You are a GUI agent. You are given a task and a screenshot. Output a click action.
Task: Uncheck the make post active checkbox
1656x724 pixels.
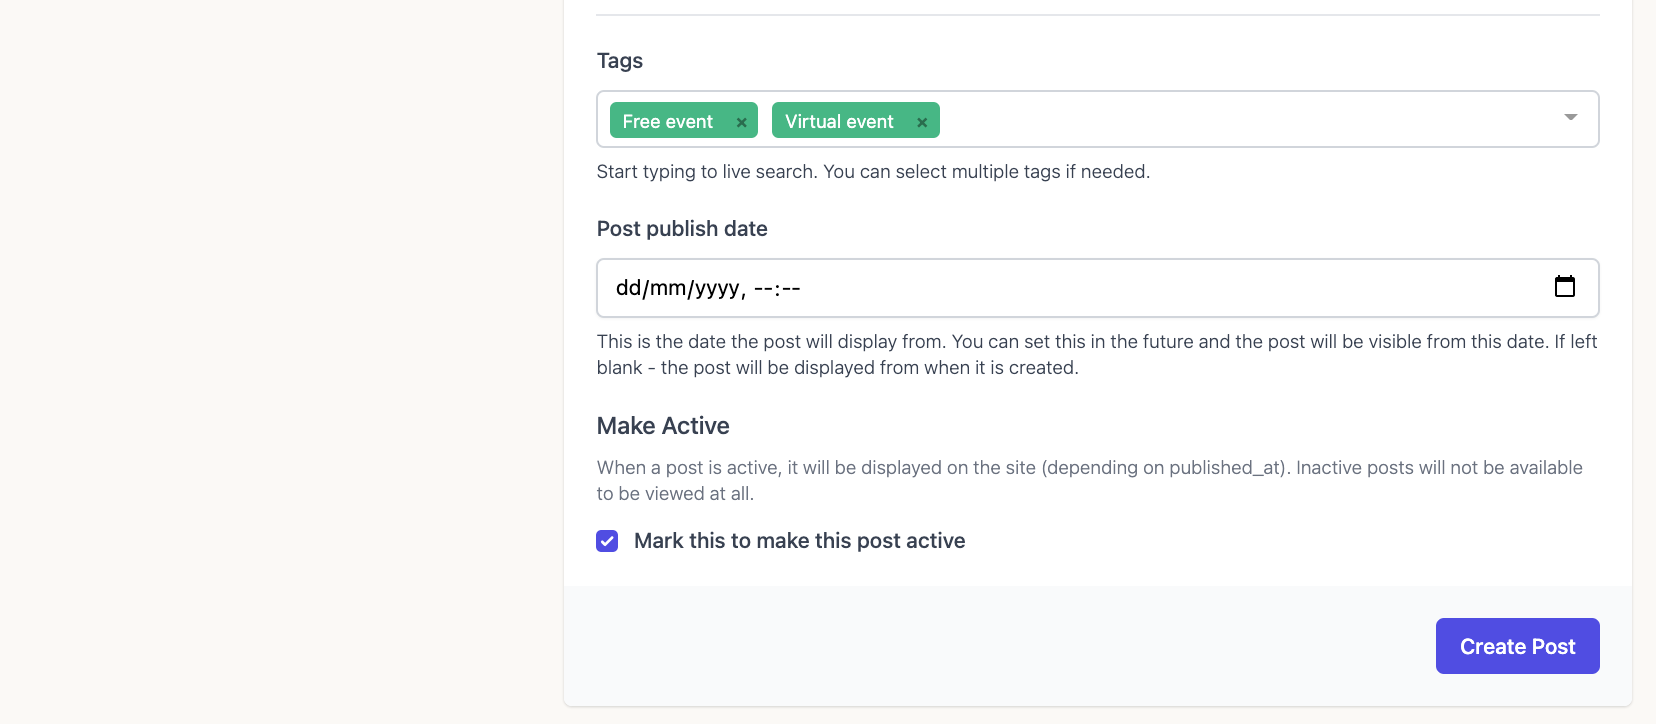pyautogui.click(x=607, y=541)
